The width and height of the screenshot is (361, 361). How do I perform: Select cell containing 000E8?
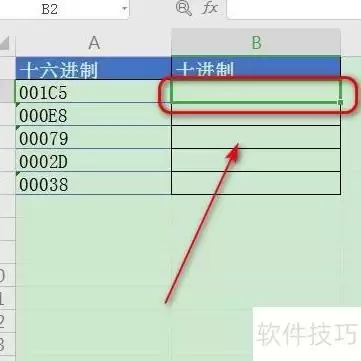(x=94, y=114)
